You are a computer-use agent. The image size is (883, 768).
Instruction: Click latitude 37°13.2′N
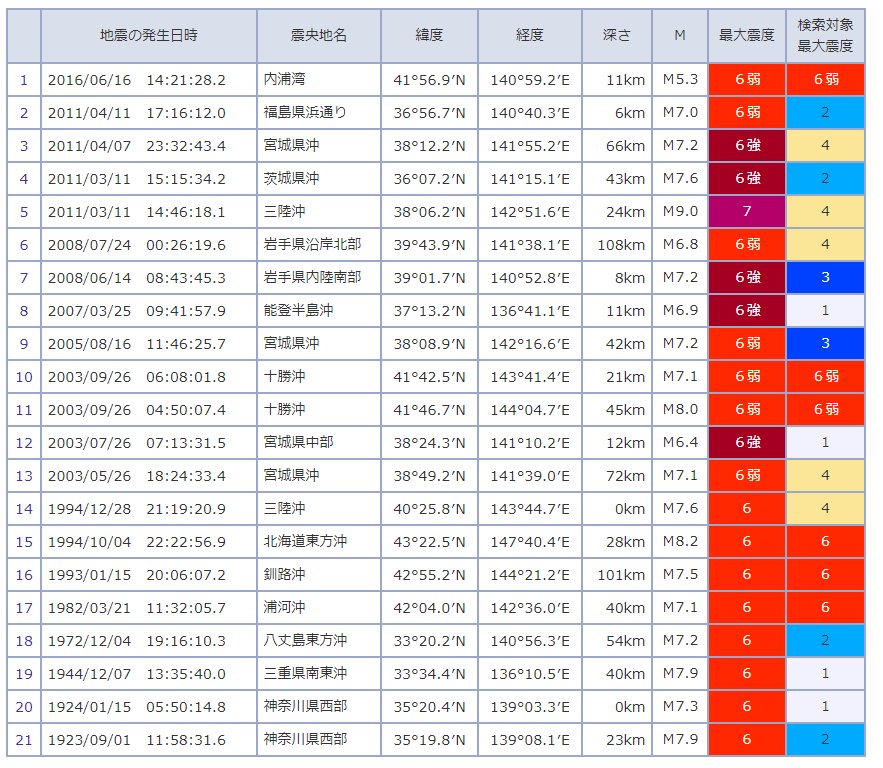[429, 311]
